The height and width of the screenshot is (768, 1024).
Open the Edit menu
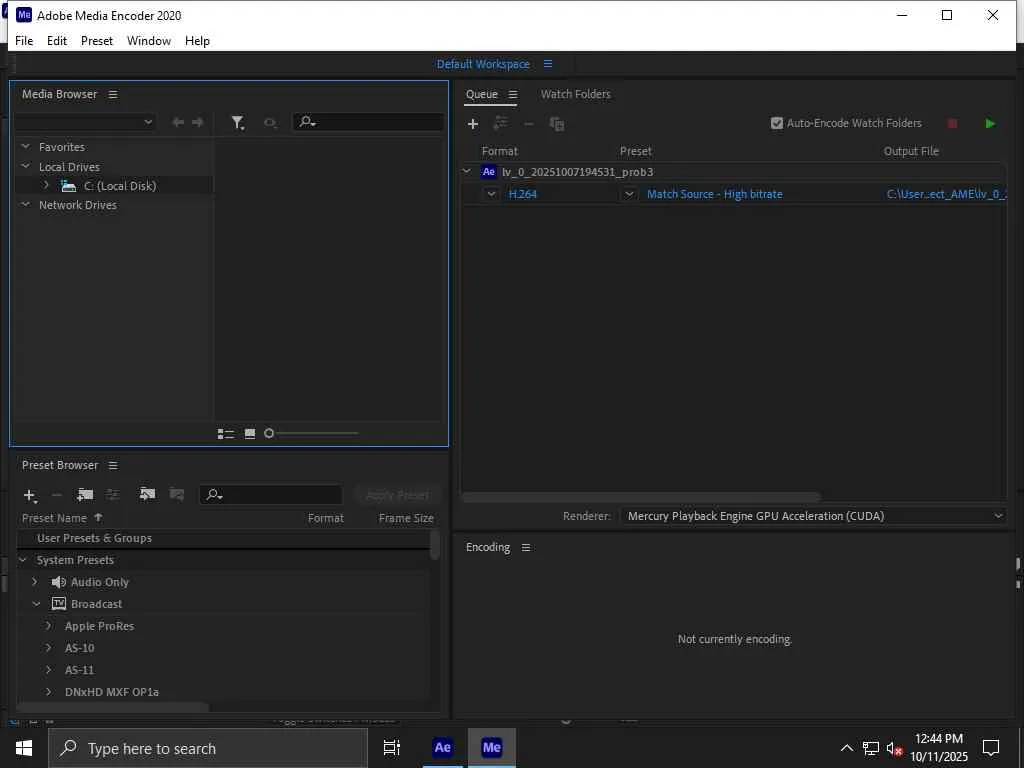point(57,40)
